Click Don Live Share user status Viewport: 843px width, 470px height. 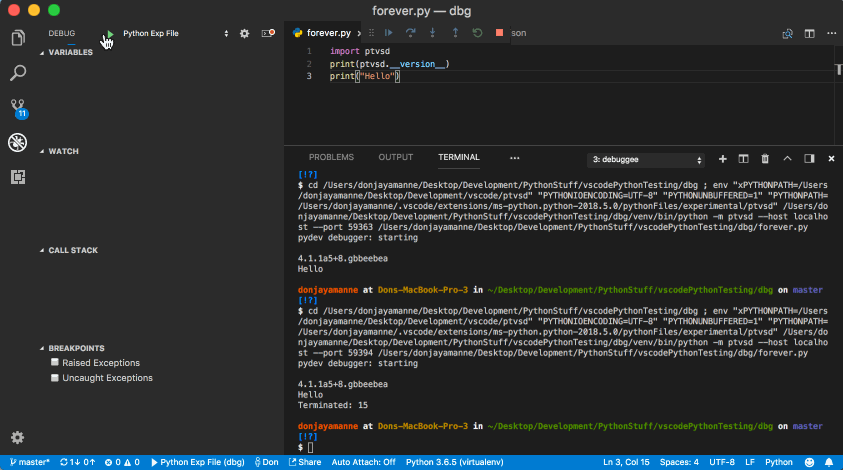point(266,462)
